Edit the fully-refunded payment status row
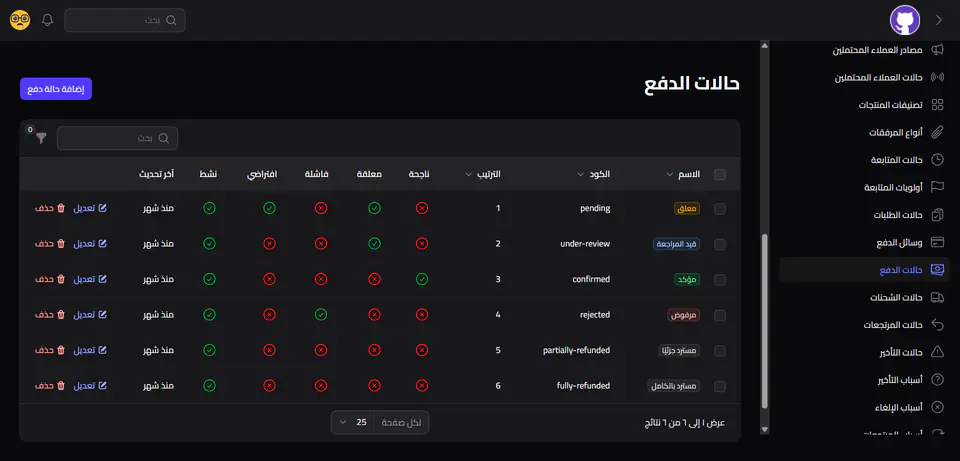960x461 pixels. click(x=90, y=386)
